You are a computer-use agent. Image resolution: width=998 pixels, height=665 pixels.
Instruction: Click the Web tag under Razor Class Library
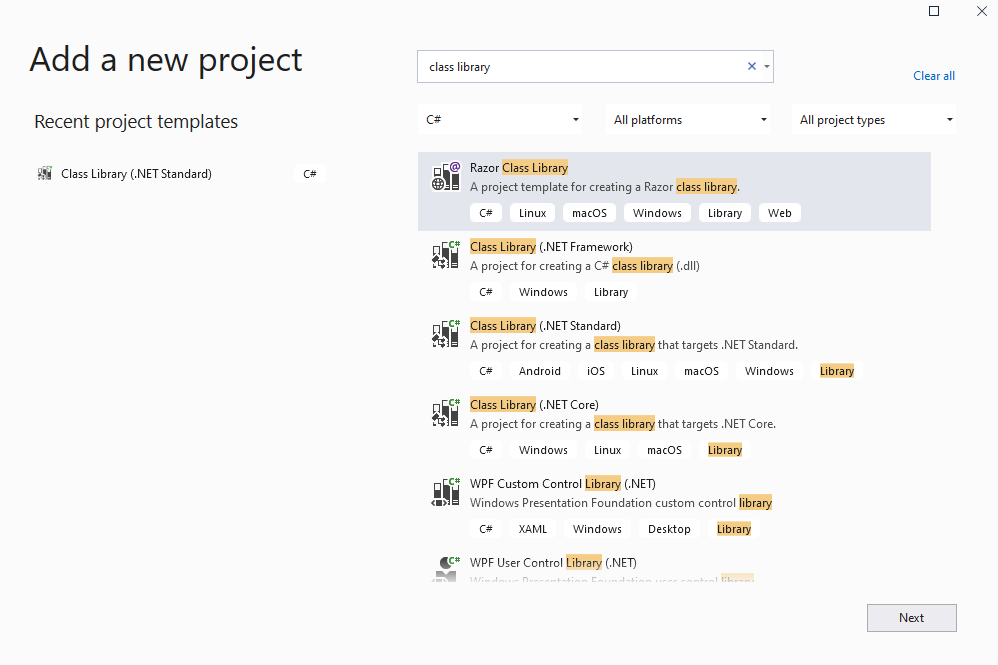click(780, 213)
